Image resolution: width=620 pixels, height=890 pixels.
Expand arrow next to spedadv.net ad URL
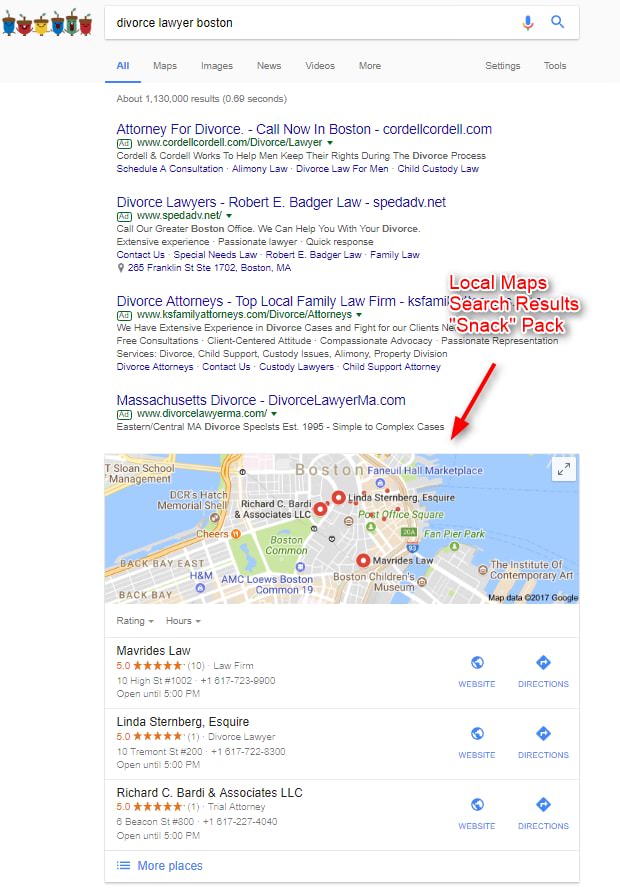click(229, 216)
